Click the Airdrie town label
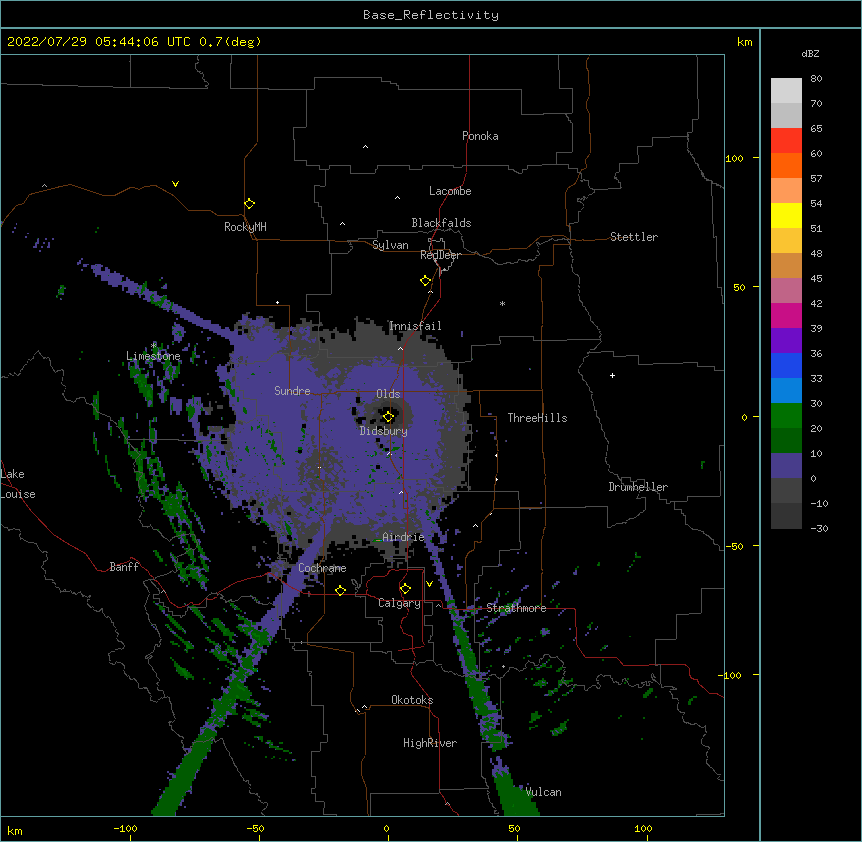The width and height of the screenshot is (862, 842). click(x=403, y=537)
